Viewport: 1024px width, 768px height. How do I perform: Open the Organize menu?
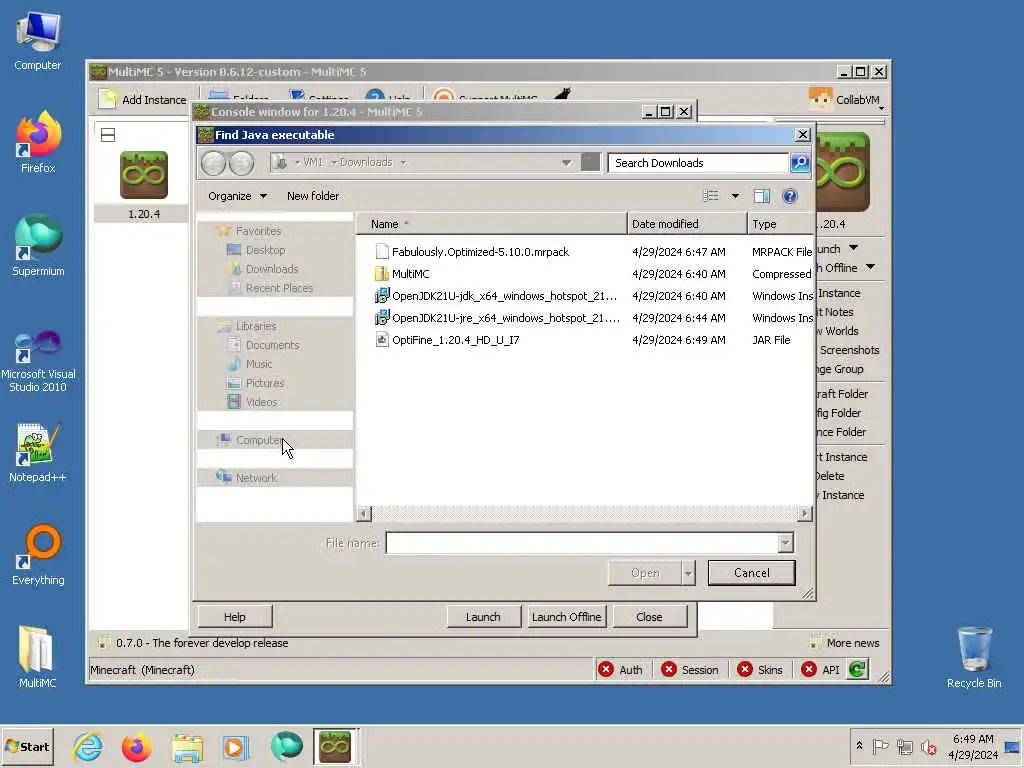(237, 196)
